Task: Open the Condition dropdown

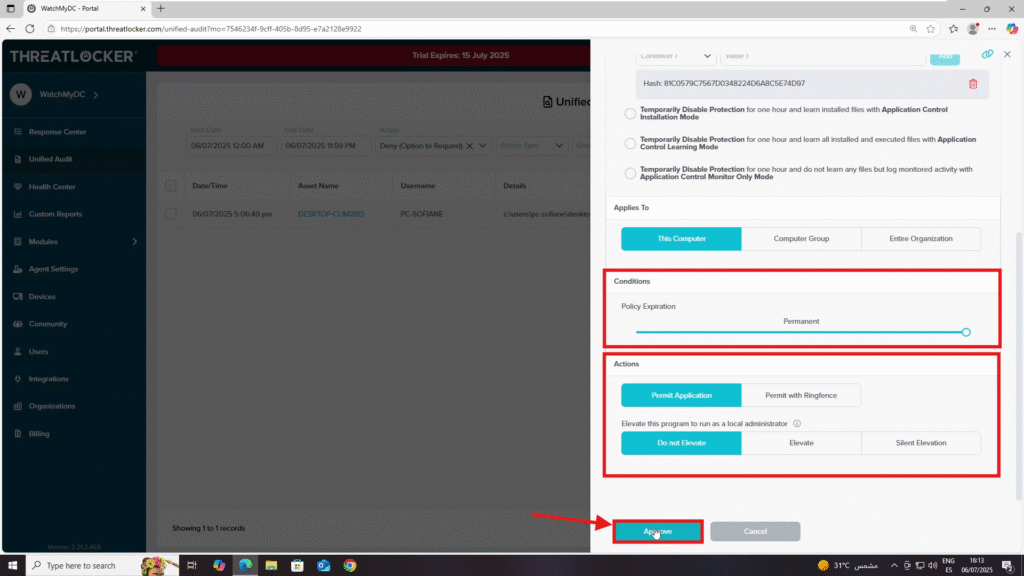Action: (x=675, y=57)
